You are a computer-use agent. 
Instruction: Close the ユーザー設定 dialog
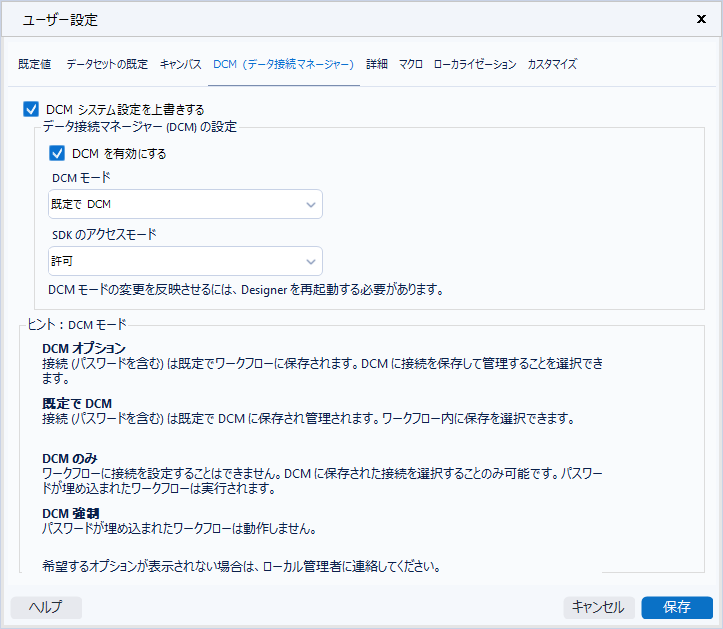coord(702,19)
